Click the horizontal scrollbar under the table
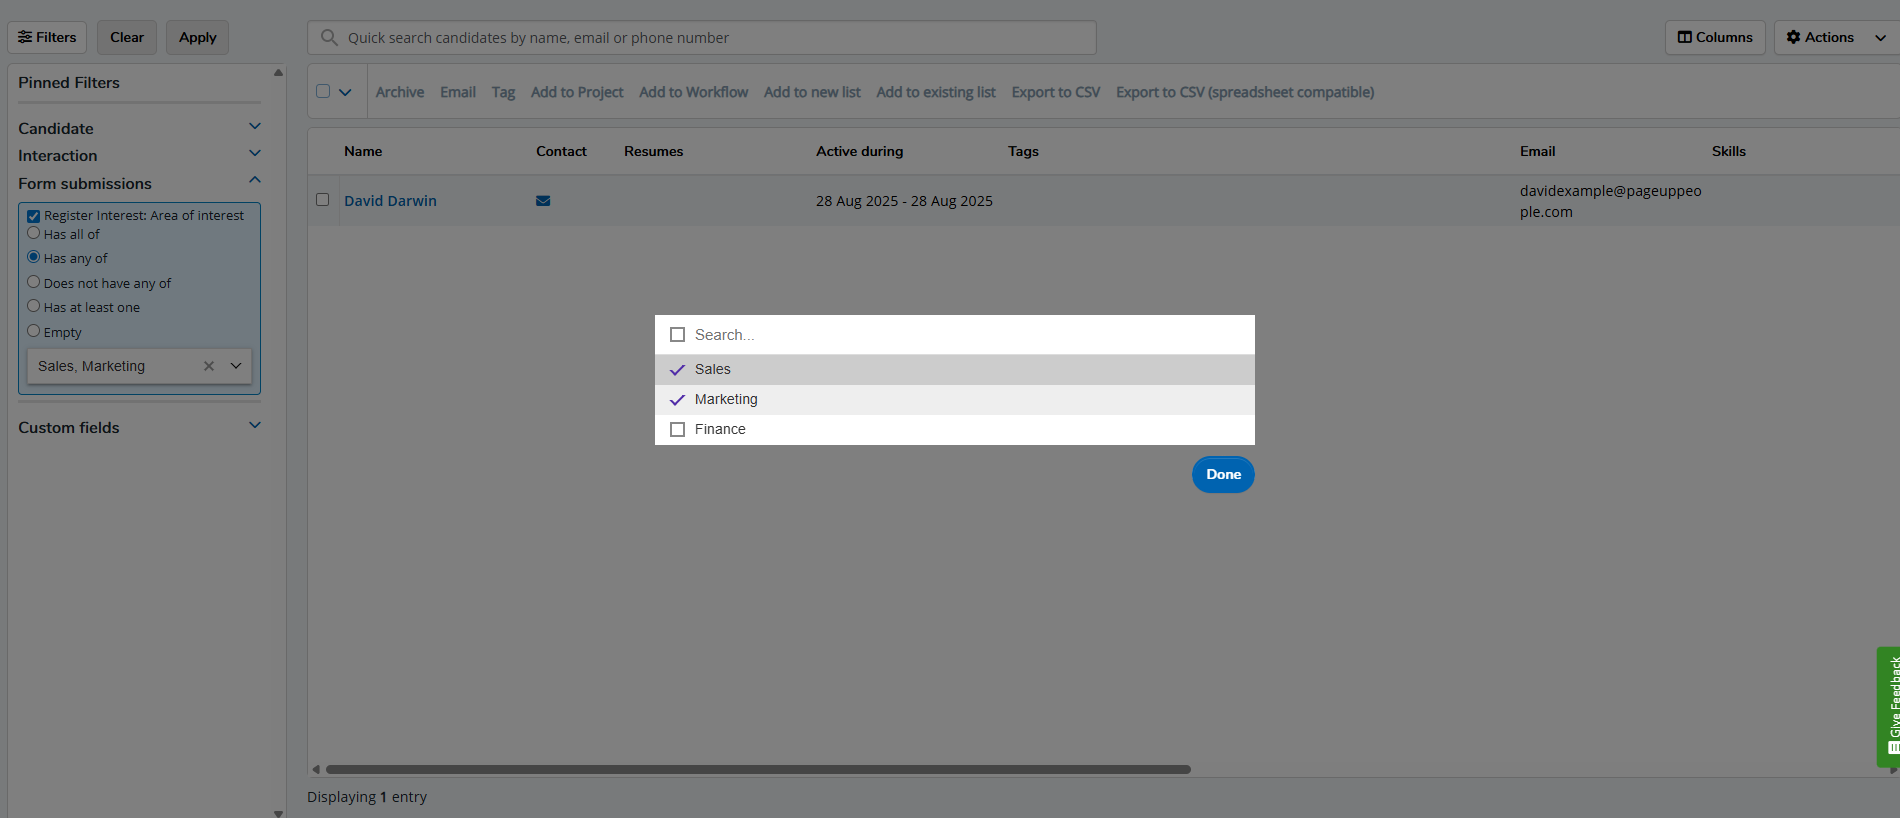Image resolution: width=1900 pixels, height=818 pixels. click(758, 769)
